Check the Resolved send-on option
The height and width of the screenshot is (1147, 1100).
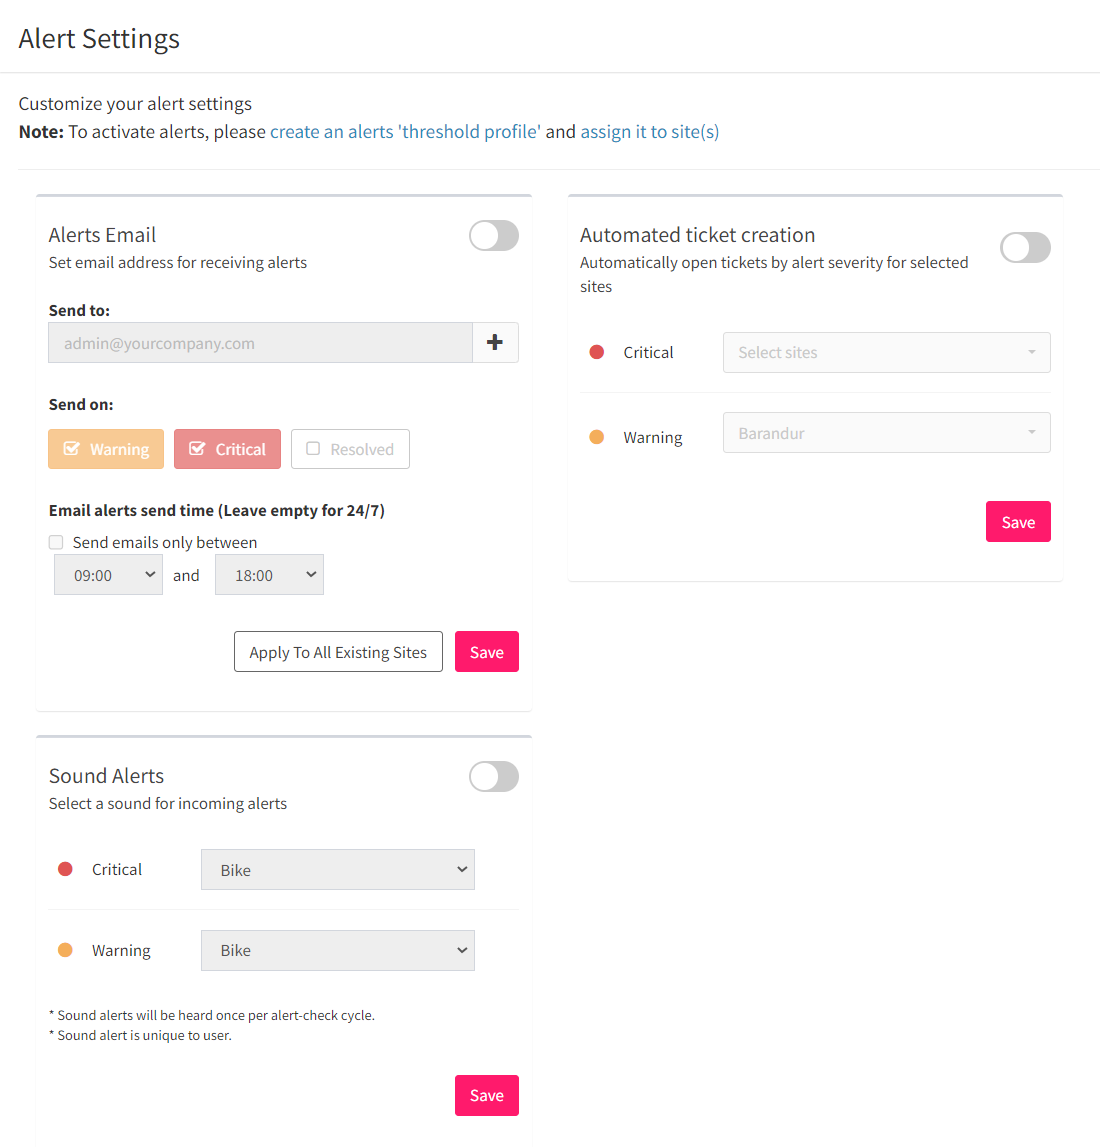coord(350,449)
